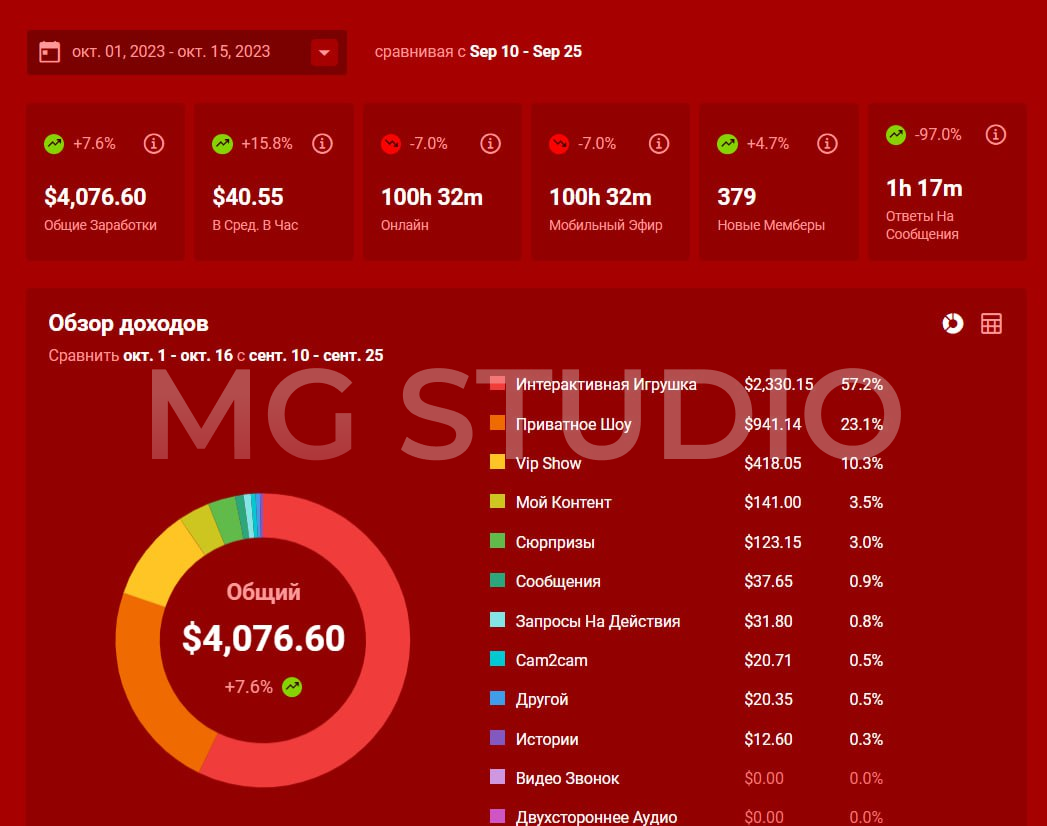Click the Сообщения green legend swatch

click(x=497, y=581)
